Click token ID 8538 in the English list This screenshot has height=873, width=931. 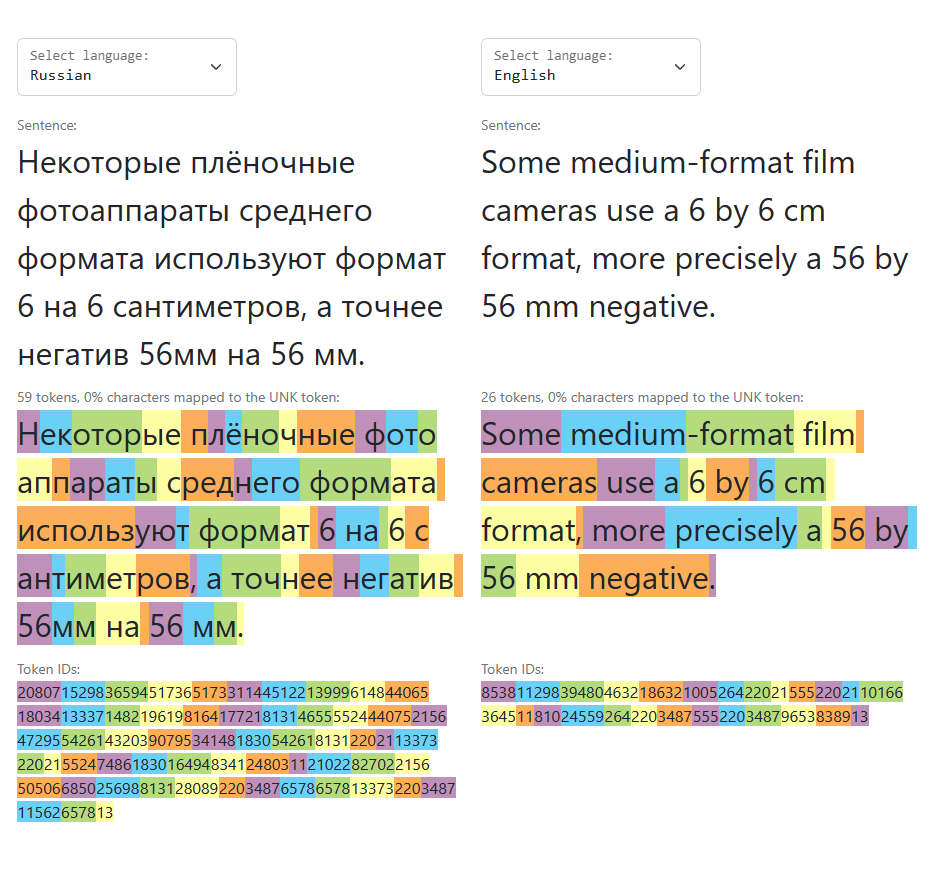point(497,691)
